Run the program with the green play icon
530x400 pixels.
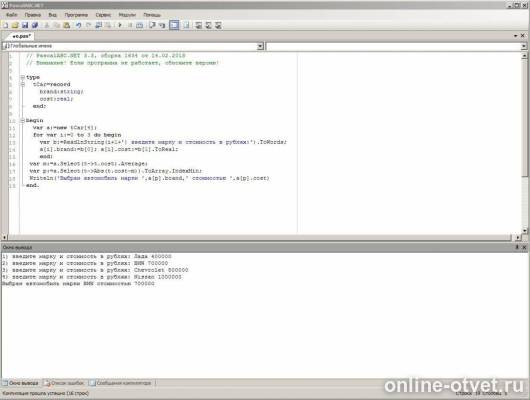(120, 25)
